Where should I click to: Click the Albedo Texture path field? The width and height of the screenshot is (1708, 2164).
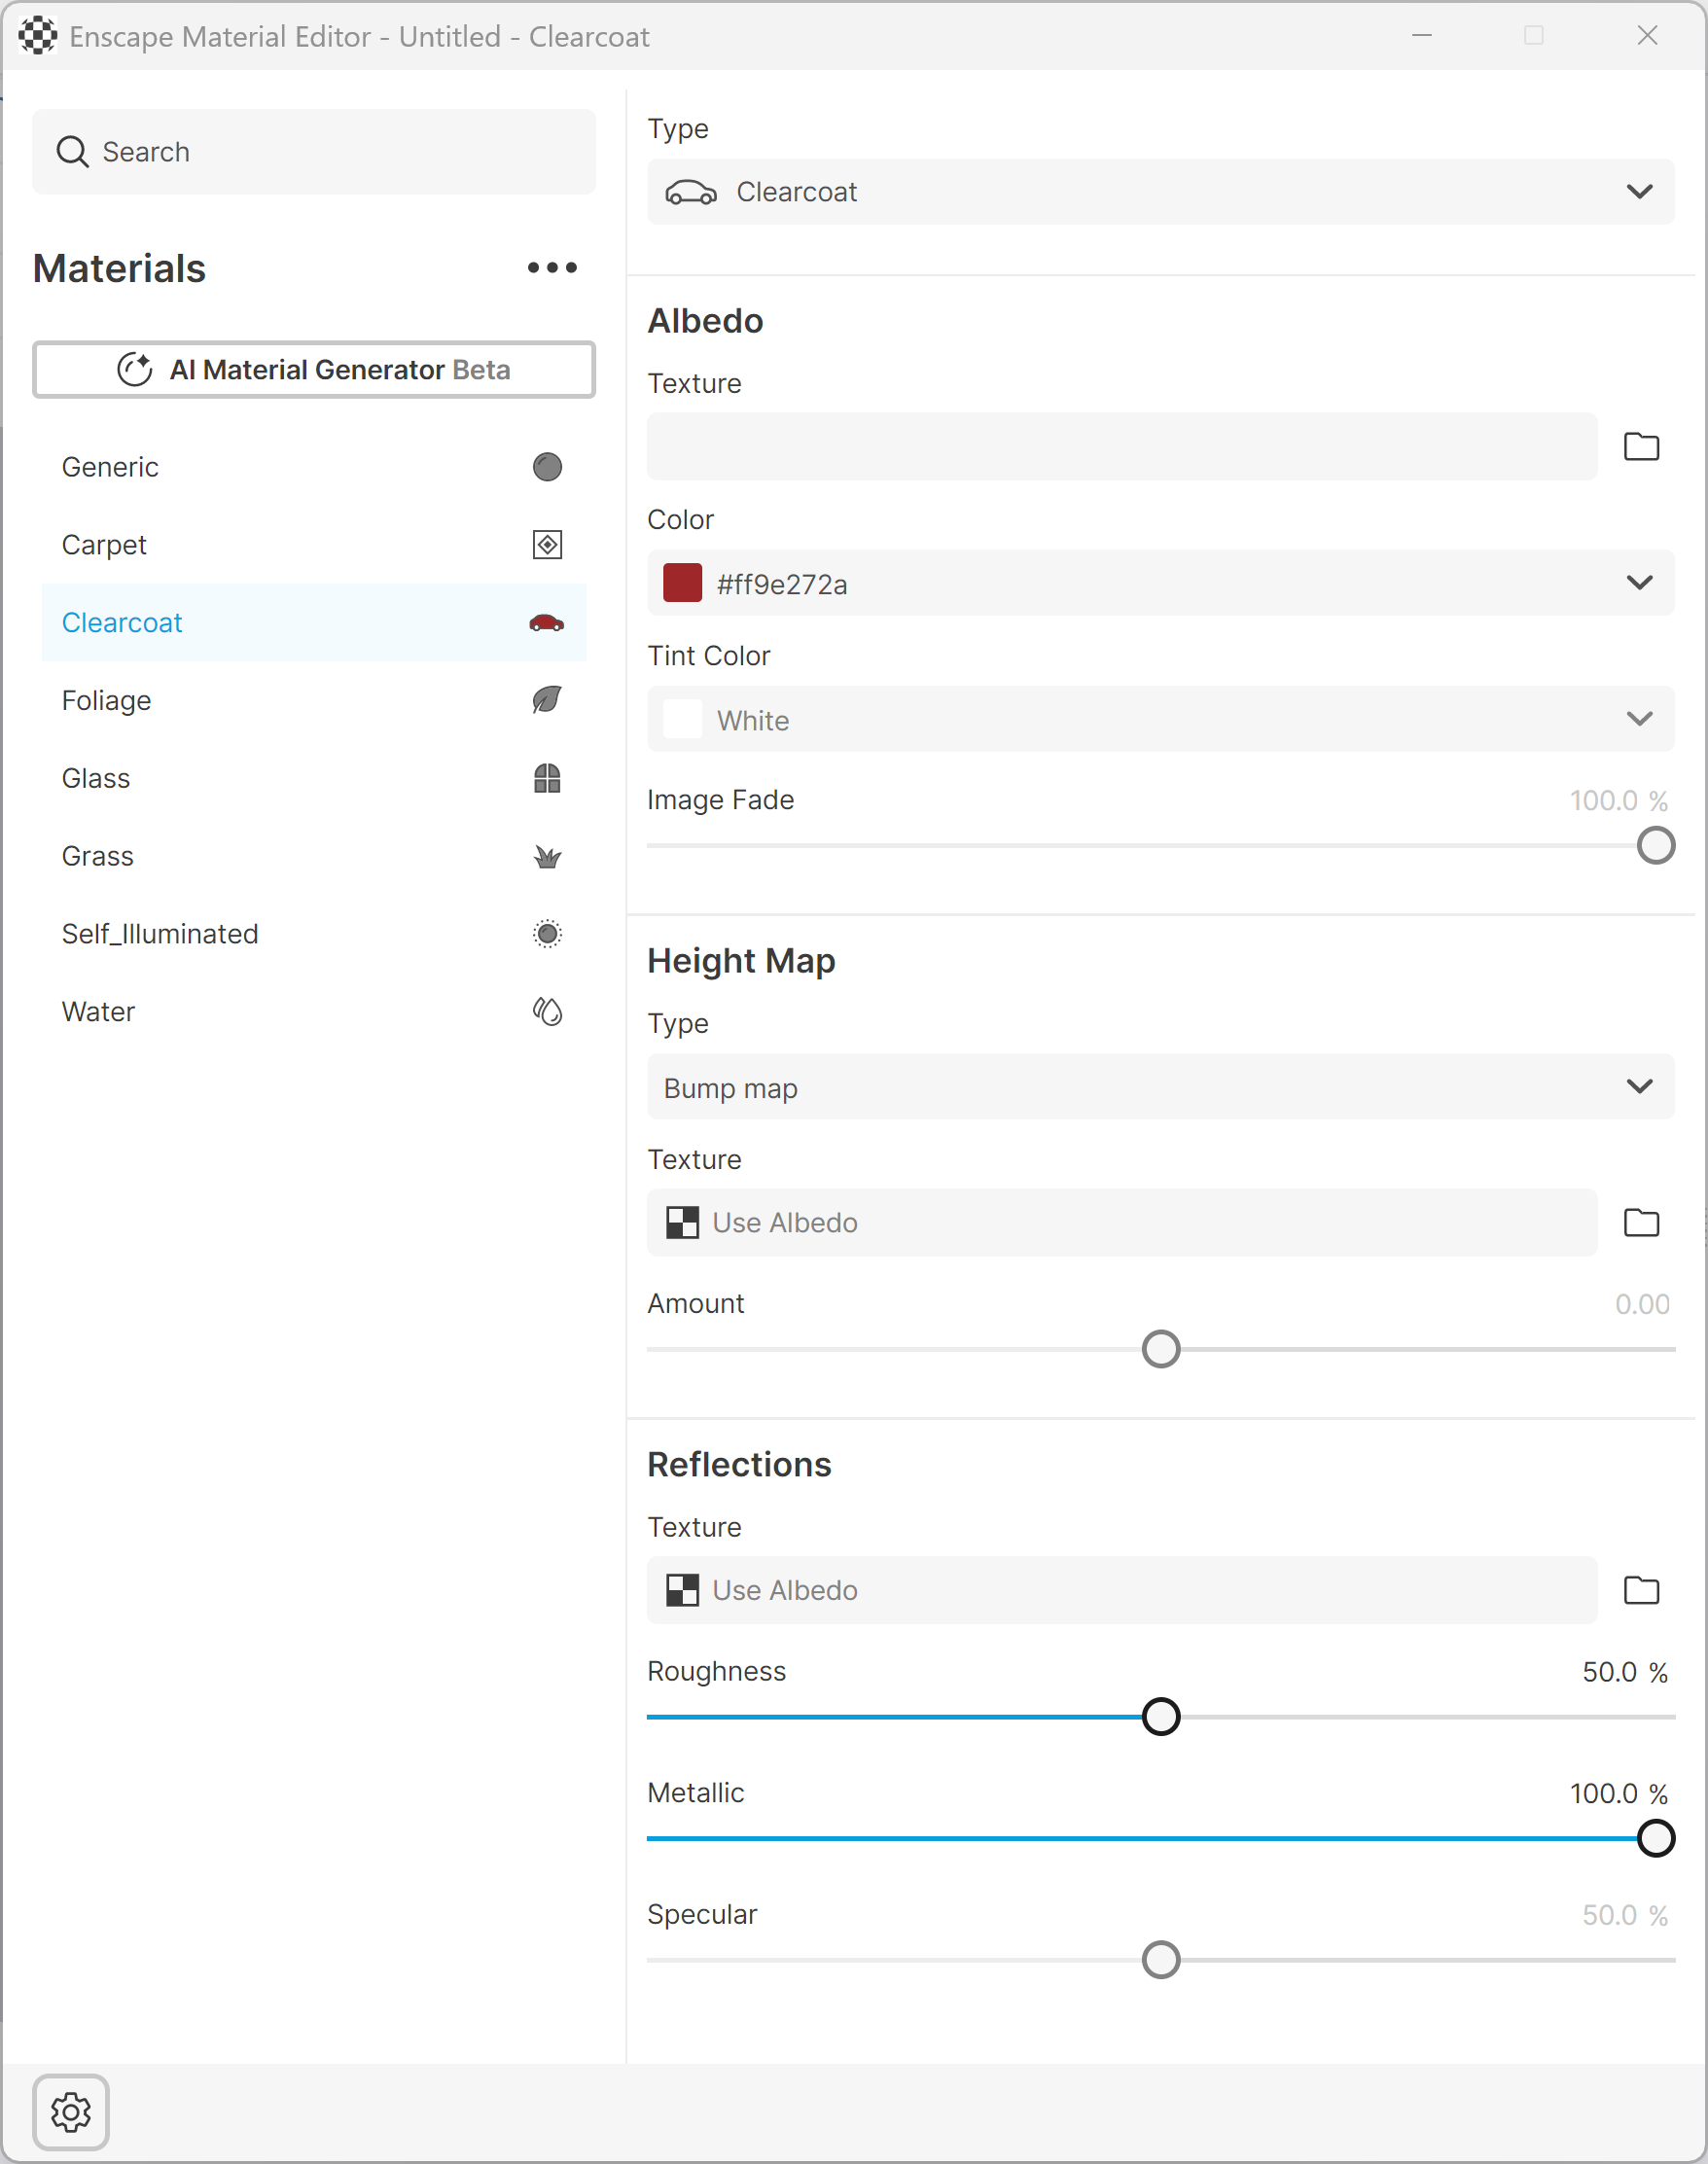(1122, 446)
